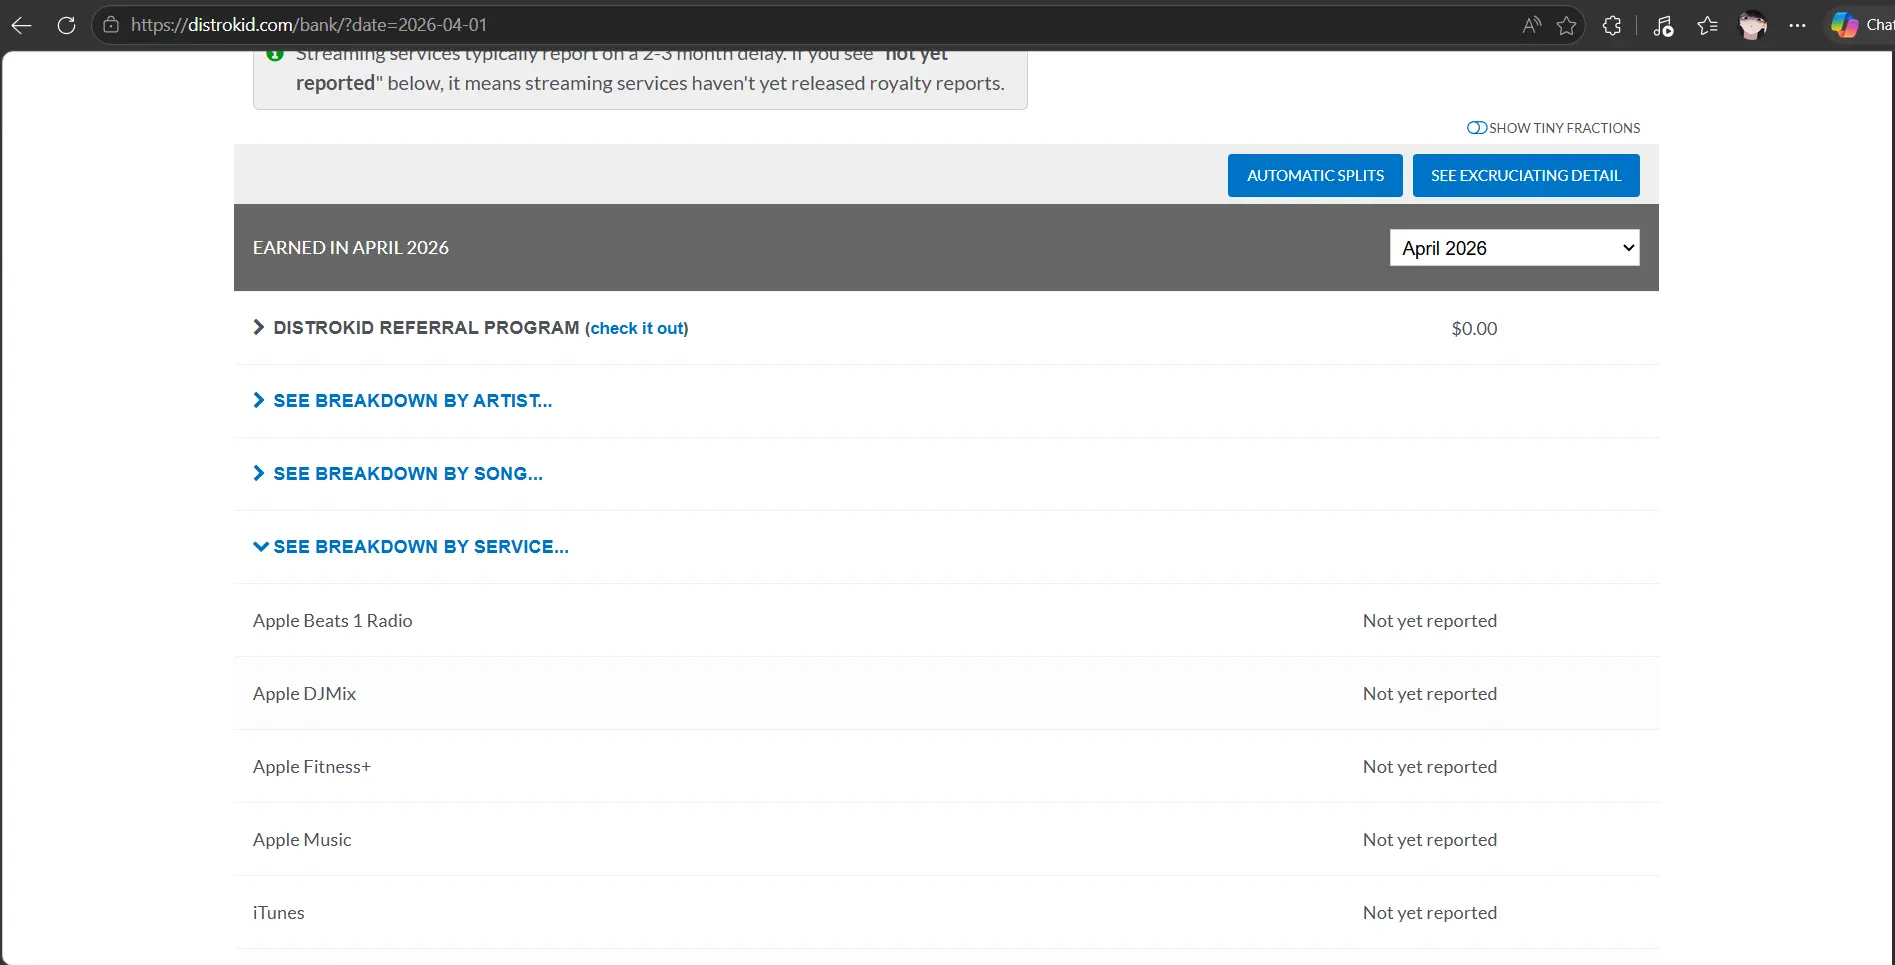
Task: Collapse See Breakdown by Service chevron
Action: [x=260, y=547]
